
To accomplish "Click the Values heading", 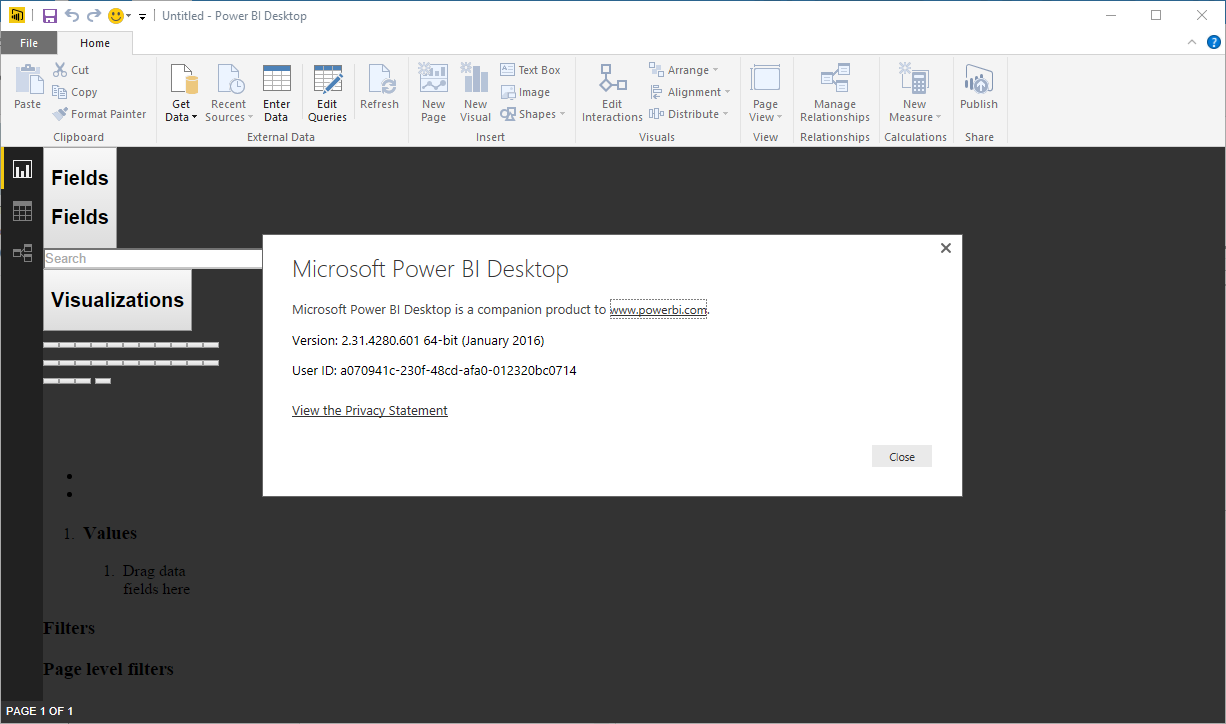I will (x=110, y=533).
